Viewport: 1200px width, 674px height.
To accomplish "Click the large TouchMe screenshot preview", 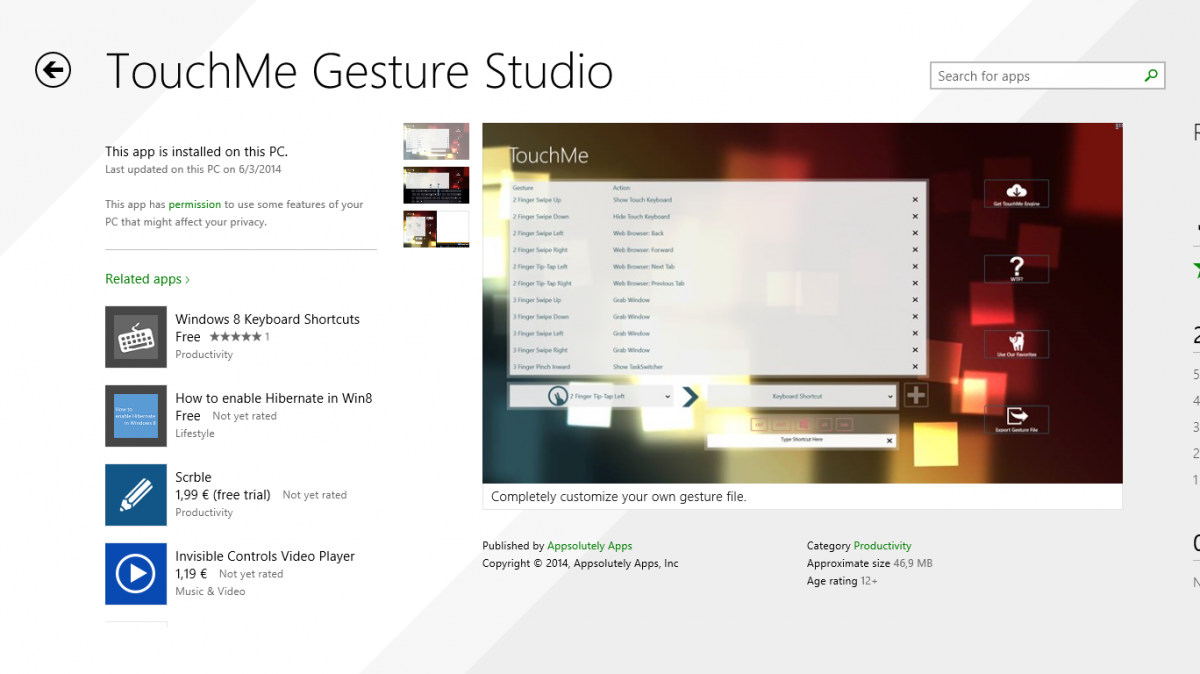I will point(802,303).
